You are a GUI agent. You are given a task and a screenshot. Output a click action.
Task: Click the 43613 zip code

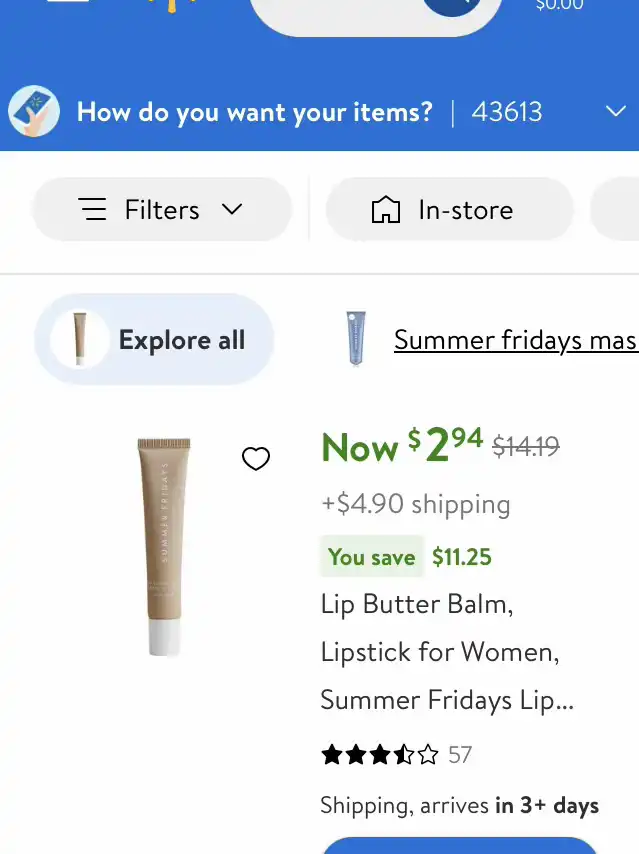pos(507,111)
